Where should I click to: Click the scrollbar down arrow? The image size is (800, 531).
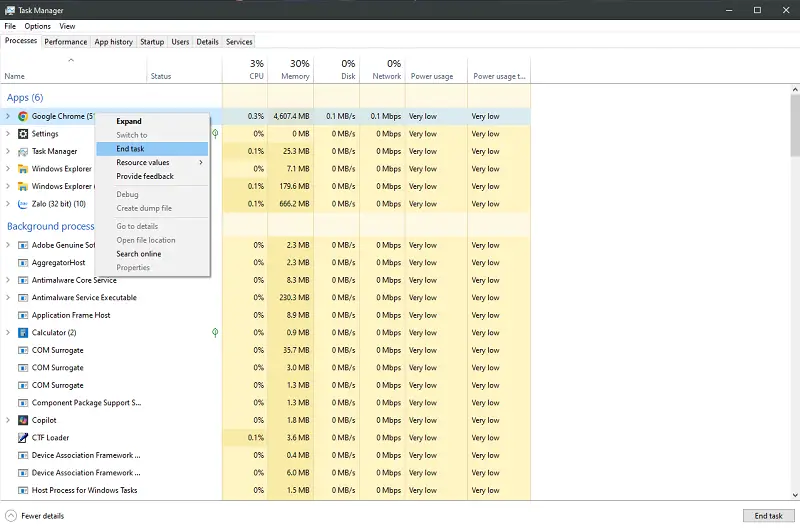pyautogui.click(x=795, y=495)
